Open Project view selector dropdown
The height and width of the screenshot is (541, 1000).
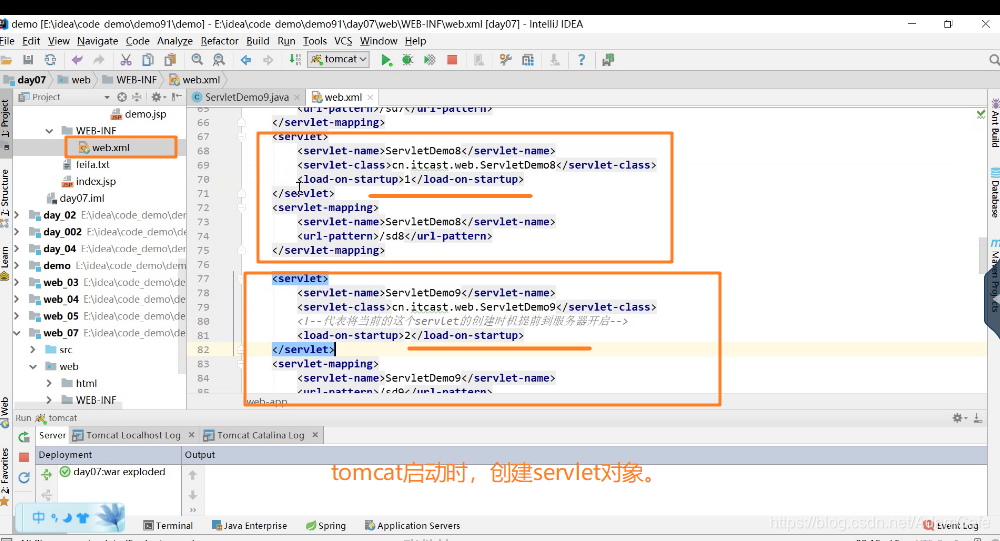(107, 97)
